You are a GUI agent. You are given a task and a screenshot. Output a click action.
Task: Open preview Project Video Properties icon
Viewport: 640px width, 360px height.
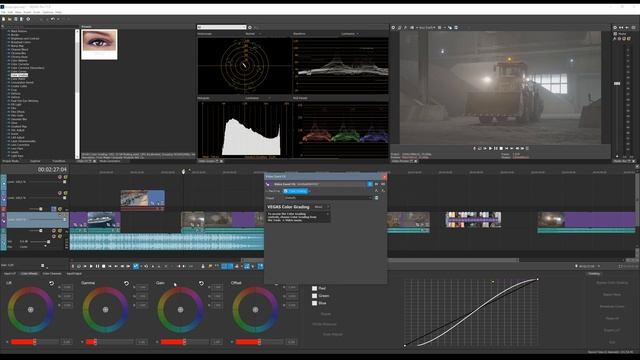point(393,28)
